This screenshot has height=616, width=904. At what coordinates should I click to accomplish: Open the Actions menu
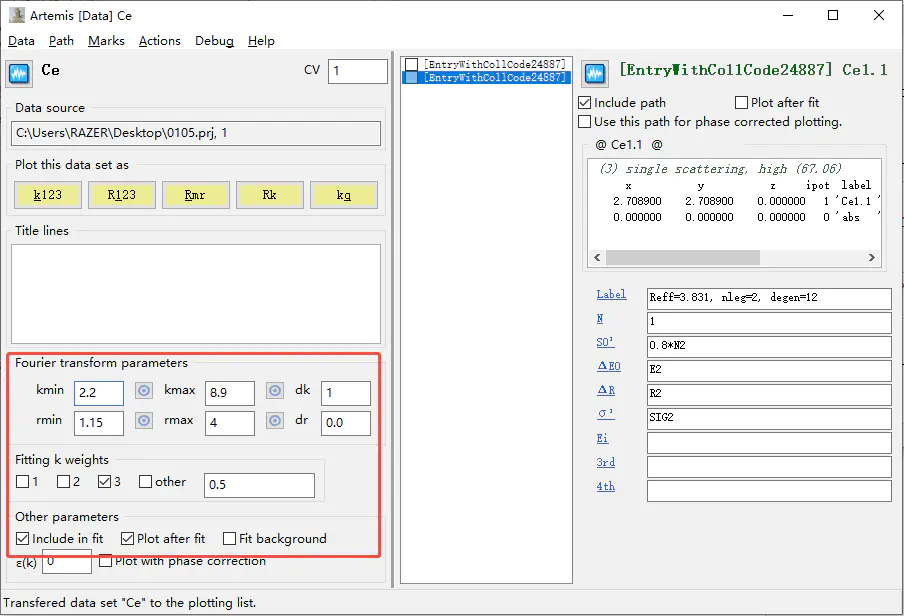pyautogui.click(x=160, y=41)
